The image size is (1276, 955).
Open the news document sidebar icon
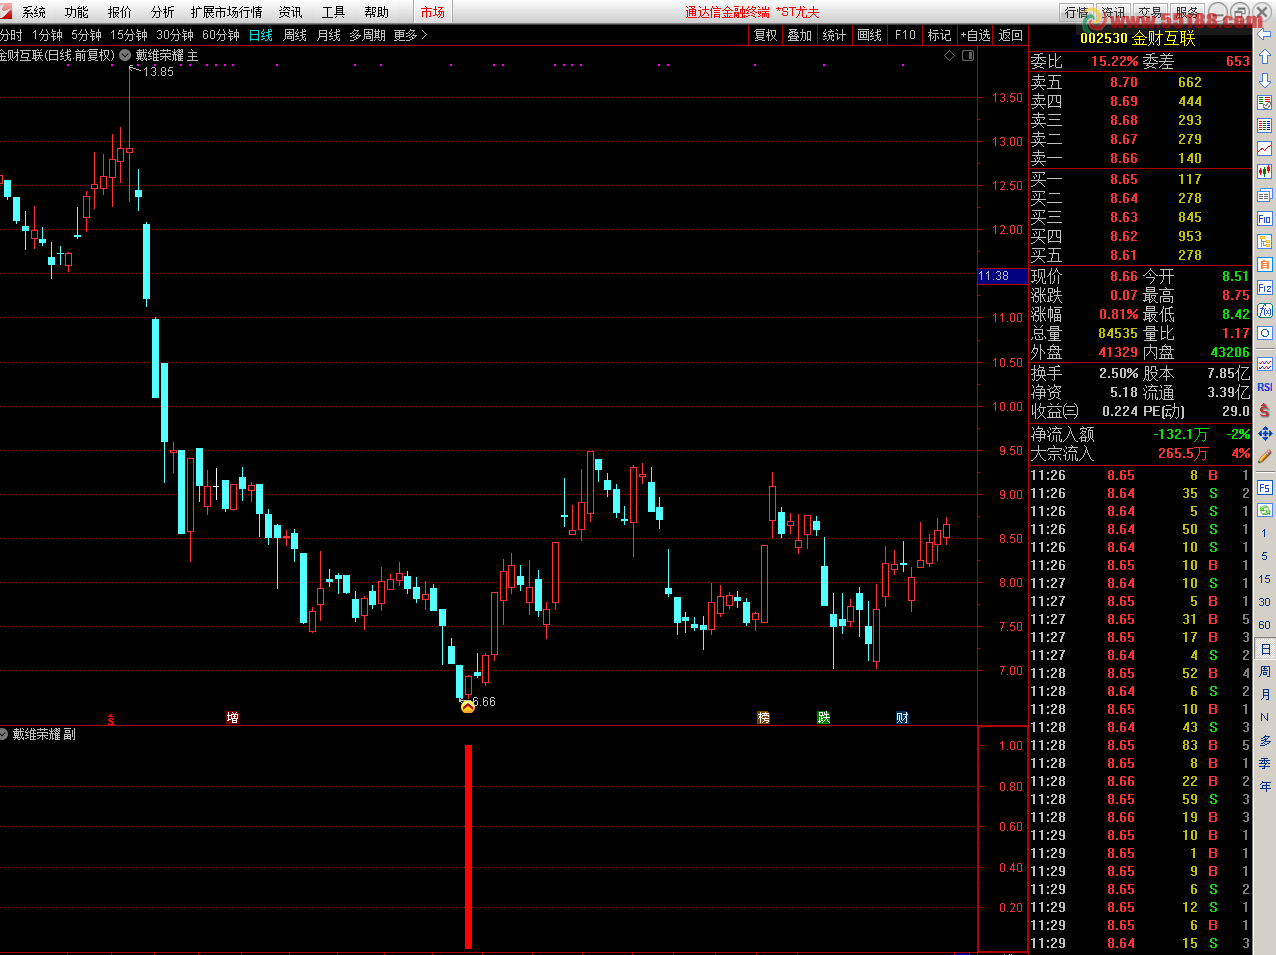(1265, 102)
